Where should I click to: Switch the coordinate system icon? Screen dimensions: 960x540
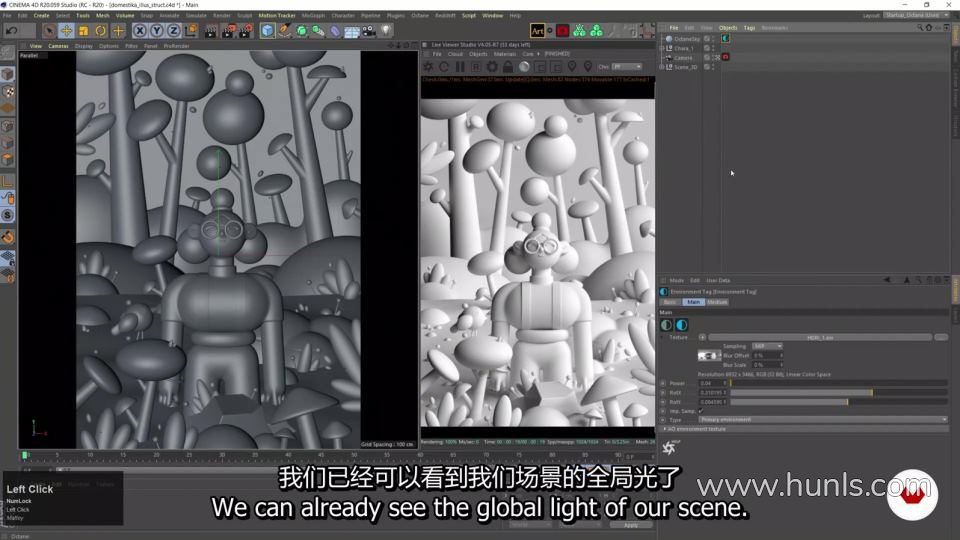191,30
